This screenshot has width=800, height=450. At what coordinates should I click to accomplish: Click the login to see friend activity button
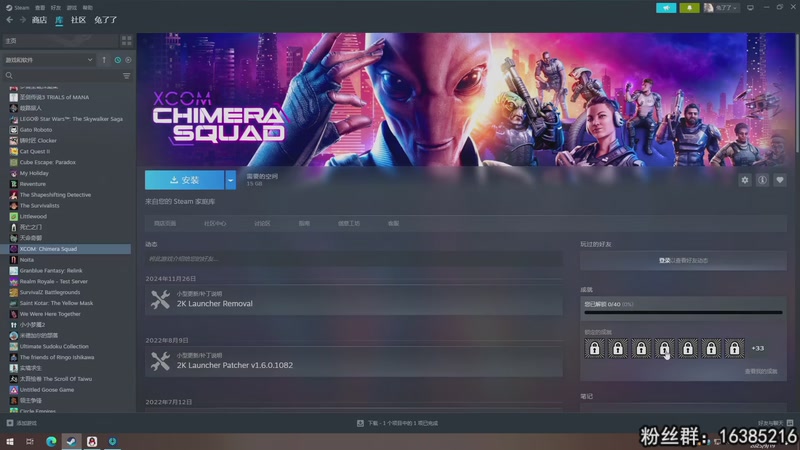(683, 260)
